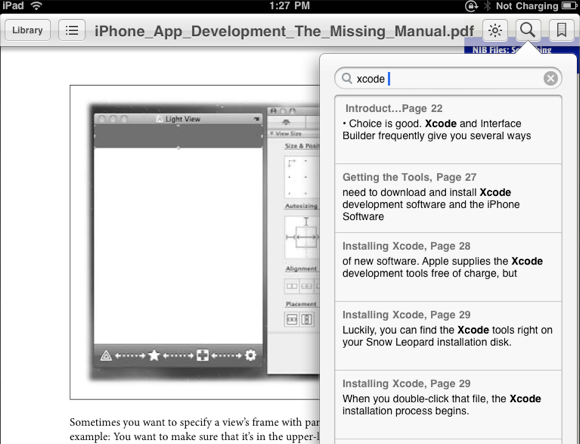Focus the search field containing xcode
The width and height of the screenshot is (580, 444).
click(x=448, y=78)
